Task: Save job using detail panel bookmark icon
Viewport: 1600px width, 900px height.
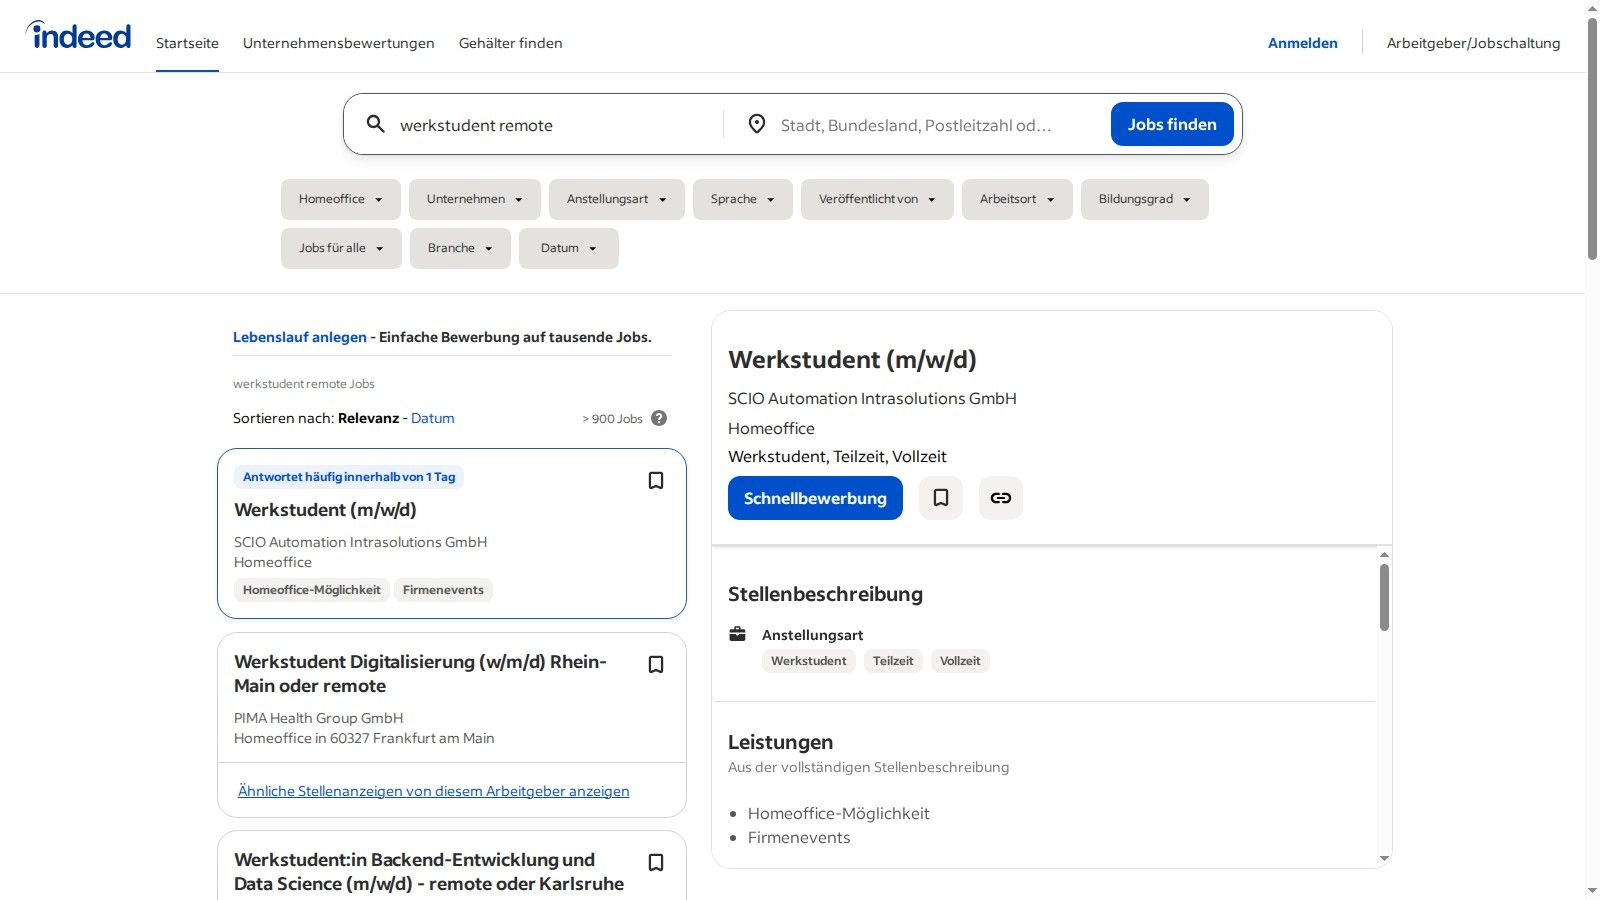Action: (x=941, y=498)
